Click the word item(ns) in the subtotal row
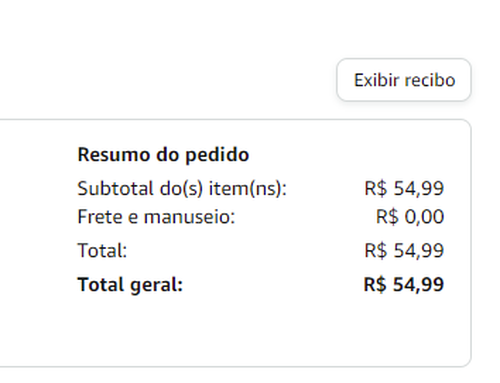 coord(247,189)
